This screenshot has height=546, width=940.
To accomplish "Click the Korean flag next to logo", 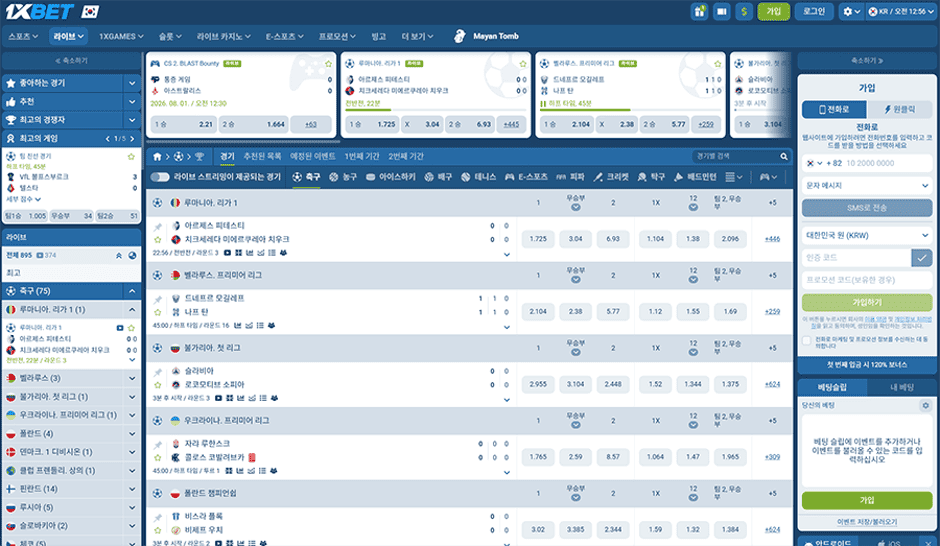I will pos(91,11).
